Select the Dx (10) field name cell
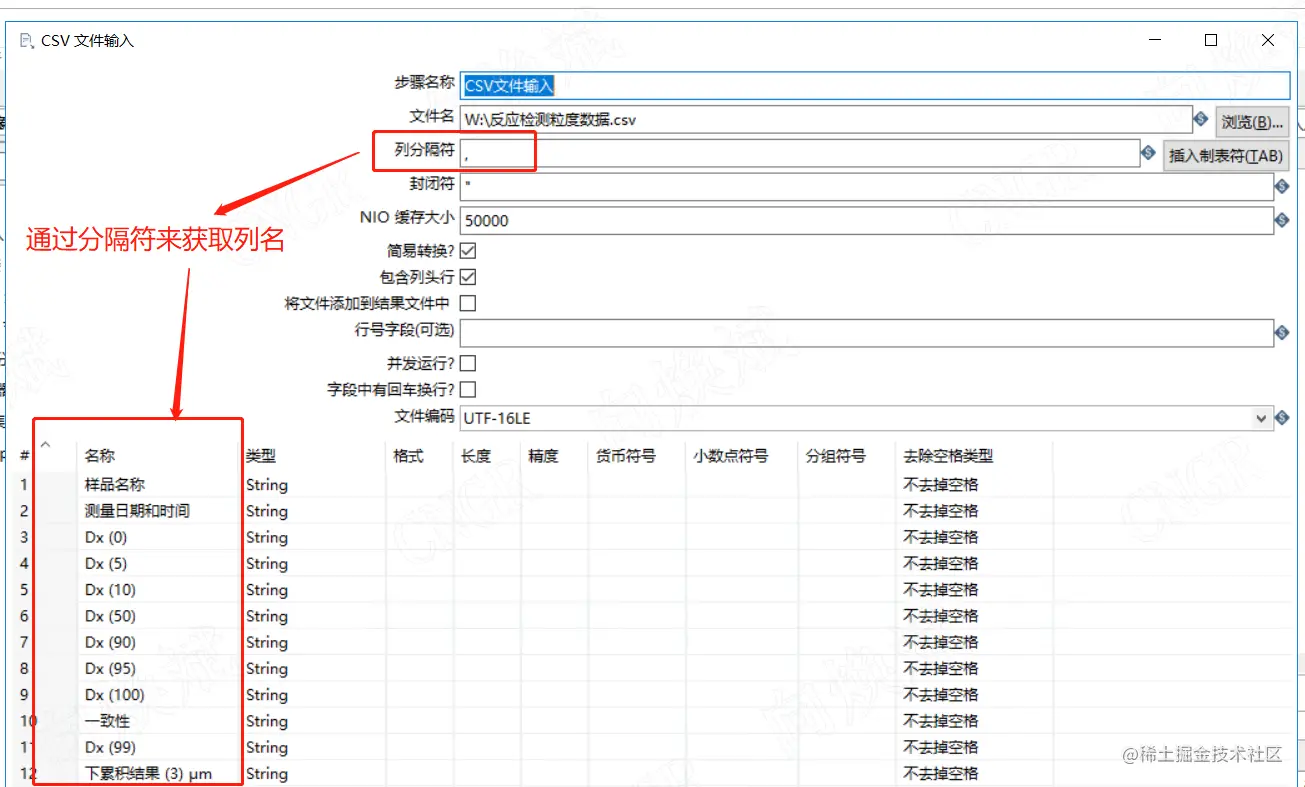Image resolution: width=1305 pixels, height=787 pixels. click(160, 590)
